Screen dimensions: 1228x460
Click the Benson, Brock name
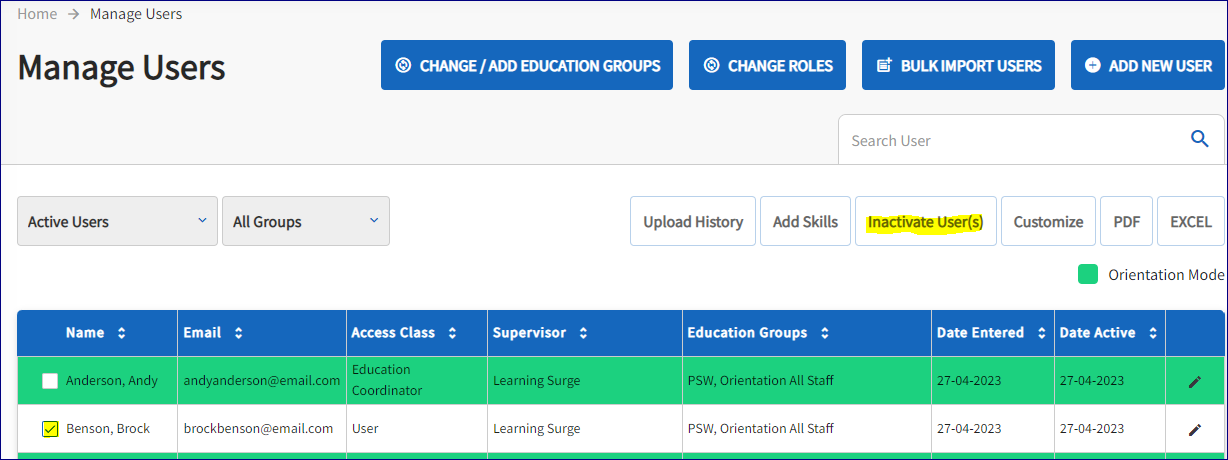coord(108,429)
